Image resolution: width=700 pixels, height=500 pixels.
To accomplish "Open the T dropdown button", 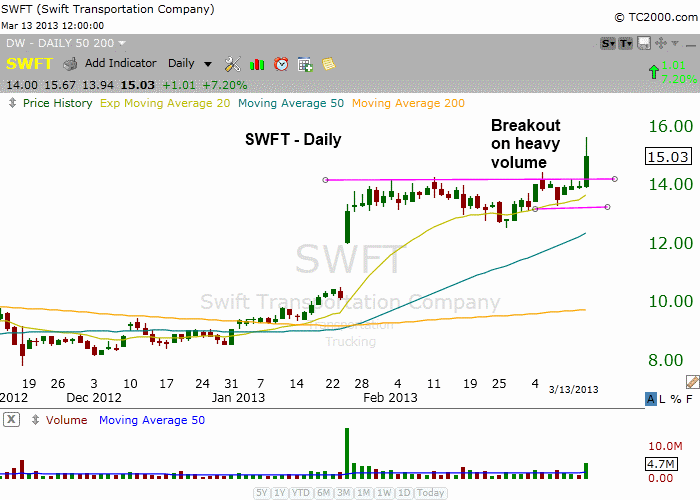I will pyautogui.click(x=625, y=43).
